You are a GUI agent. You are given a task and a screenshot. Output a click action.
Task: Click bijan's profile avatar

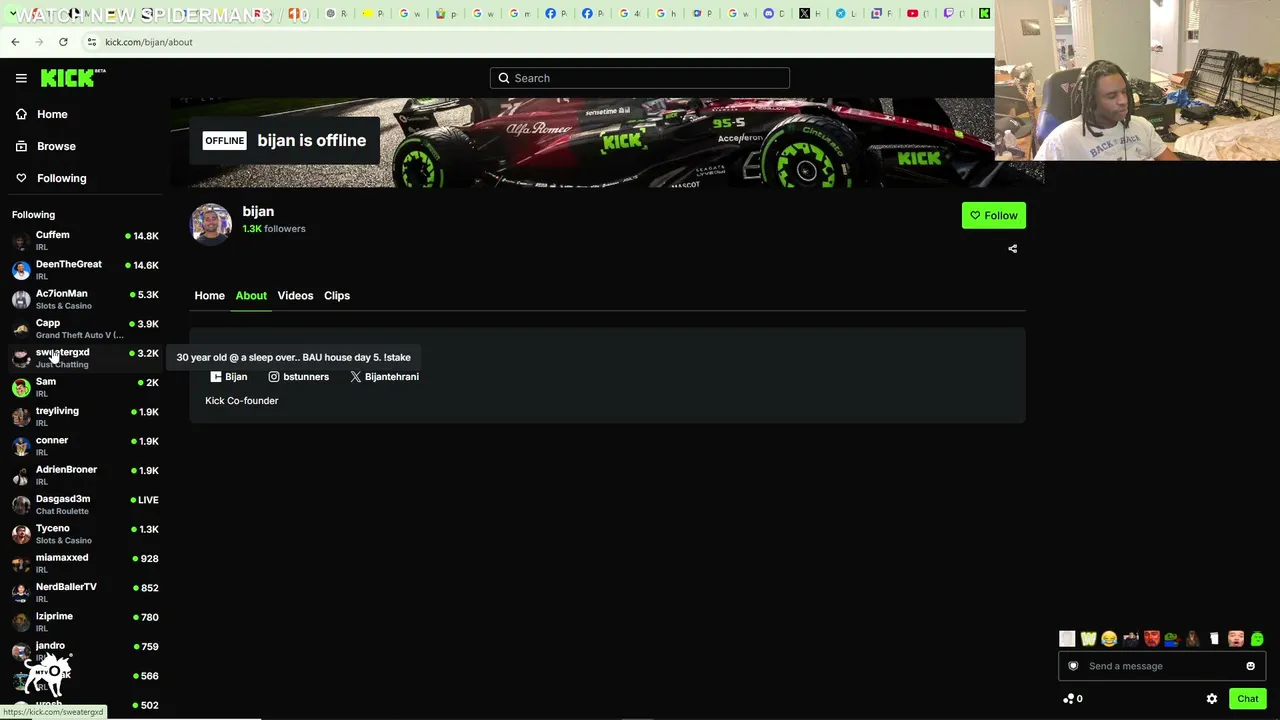coord(211,224)
